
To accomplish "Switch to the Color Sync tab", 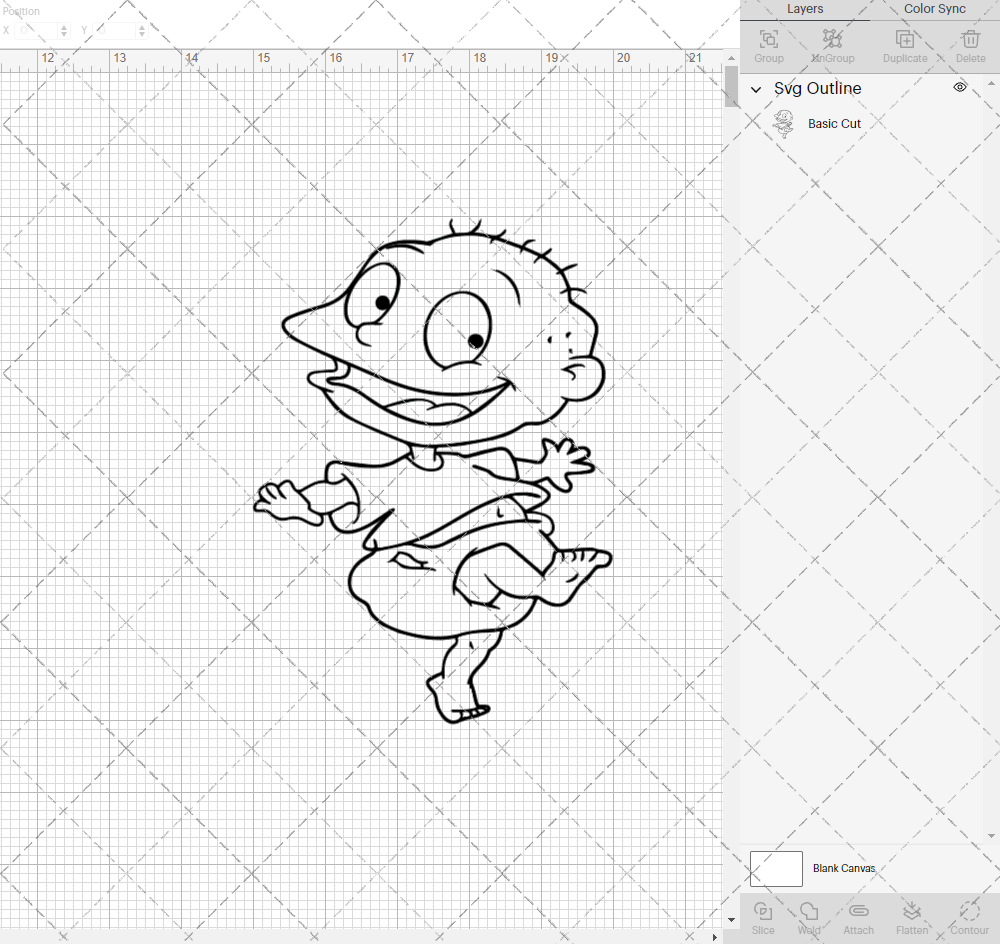I will pyautogui.click(x=934, y=9).
